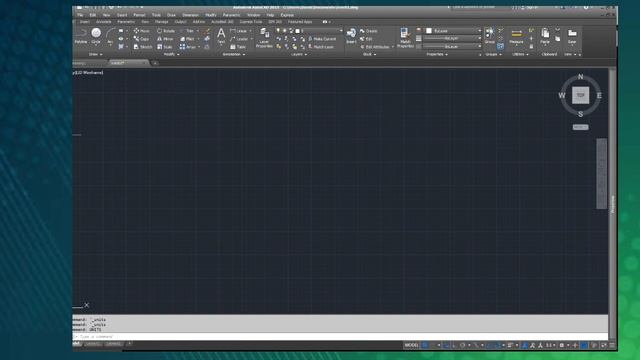Viewport: 640px width, 360px height.
Task: Click the WCS dropdown below ViewCube
Action: (x=580, y=127)
